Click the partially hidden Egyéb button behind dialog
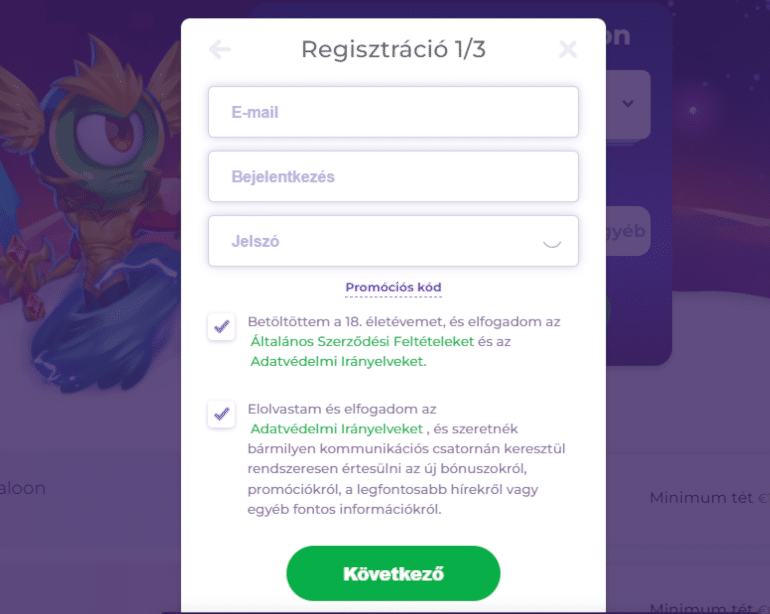The height and width of the screenshot is (614, 770). tap(628, 231)
